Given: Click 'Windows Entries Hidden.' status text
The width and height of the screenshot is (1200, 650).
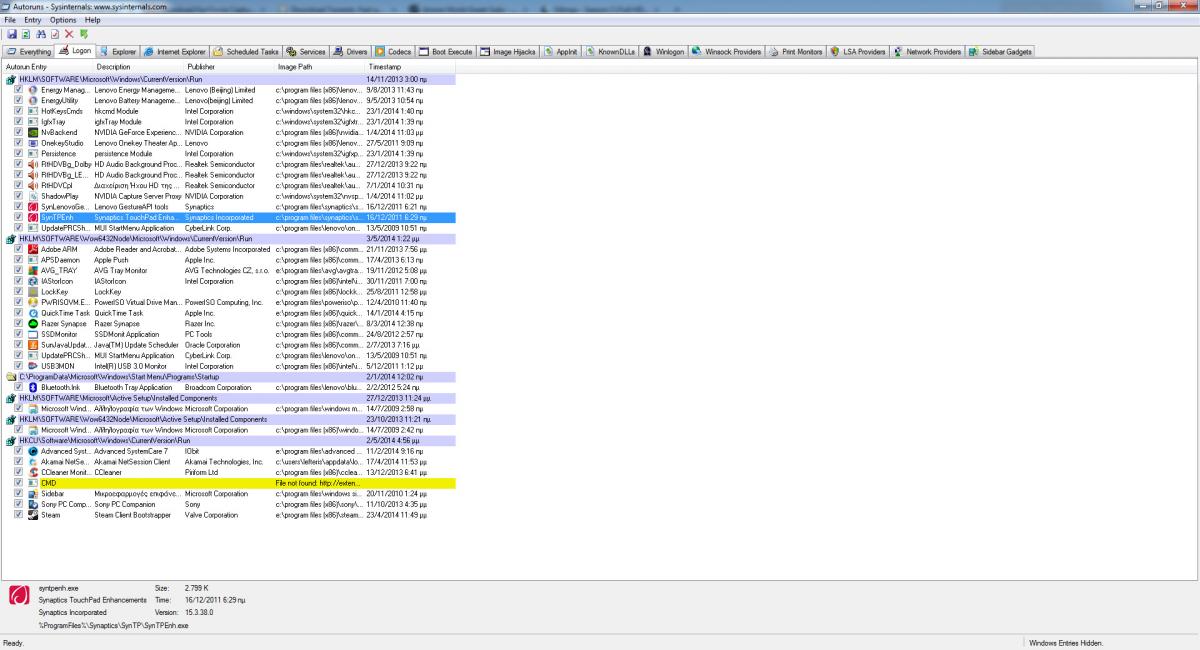Looking at the screenshot, I should coord(1065,643).
